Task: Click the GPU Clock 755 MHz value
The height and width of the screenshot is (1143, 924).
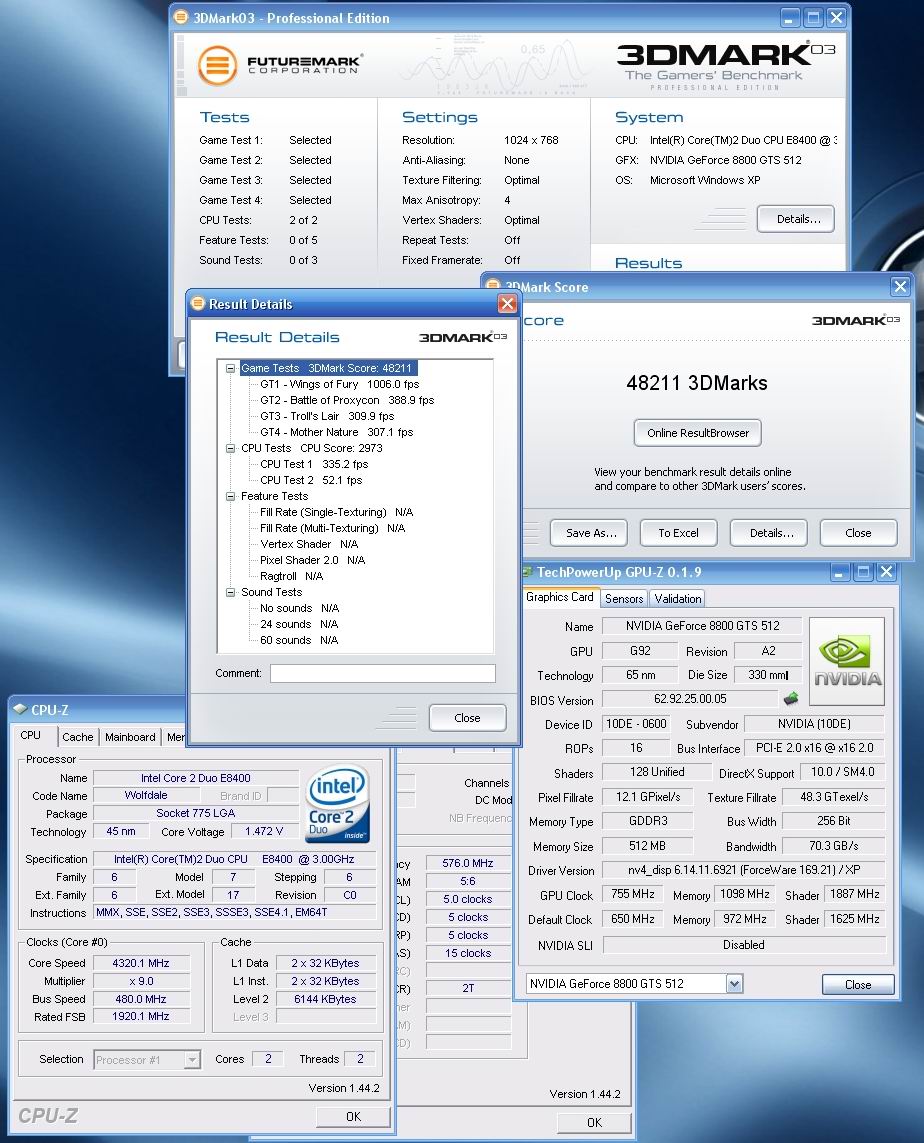Action: [x=633, y=894]
